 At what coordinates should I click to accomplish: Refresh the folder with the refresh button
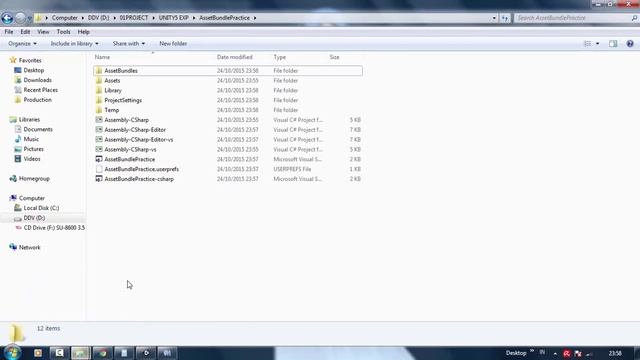pyautogui.click(x=505, y=18)
